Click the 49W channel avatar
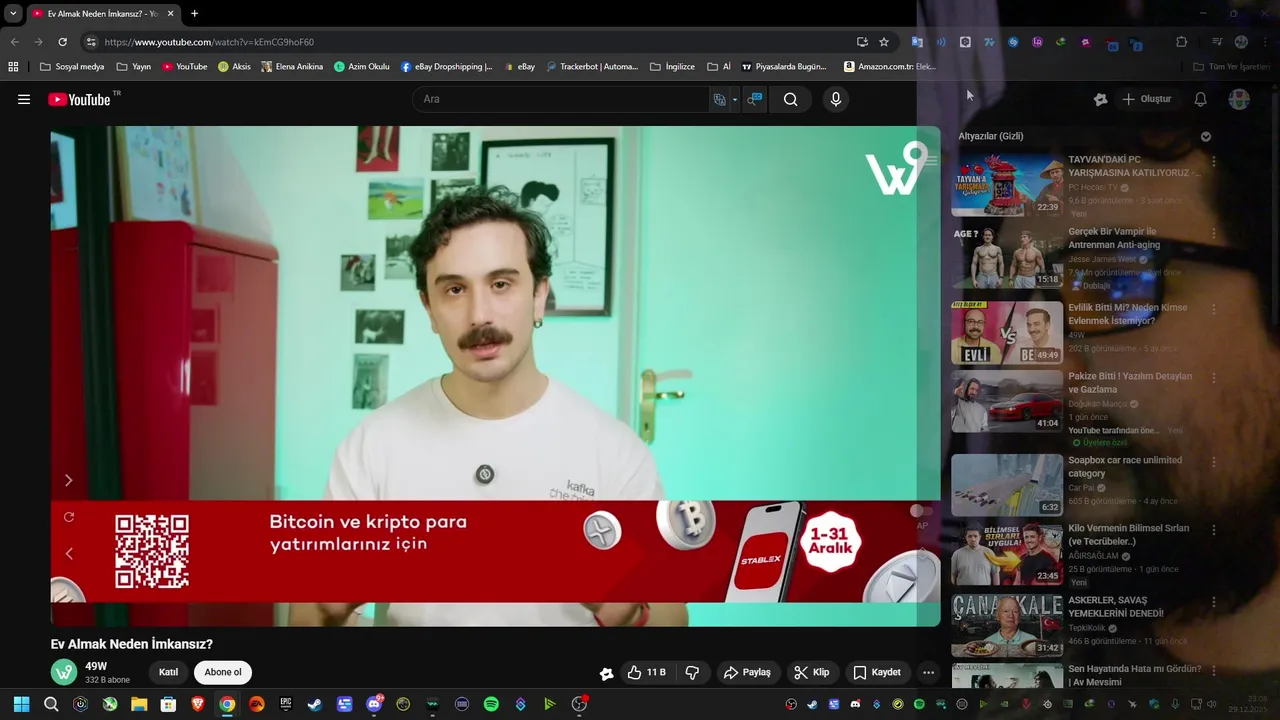This screenshot has width=1280, height=720. point(64,672)
